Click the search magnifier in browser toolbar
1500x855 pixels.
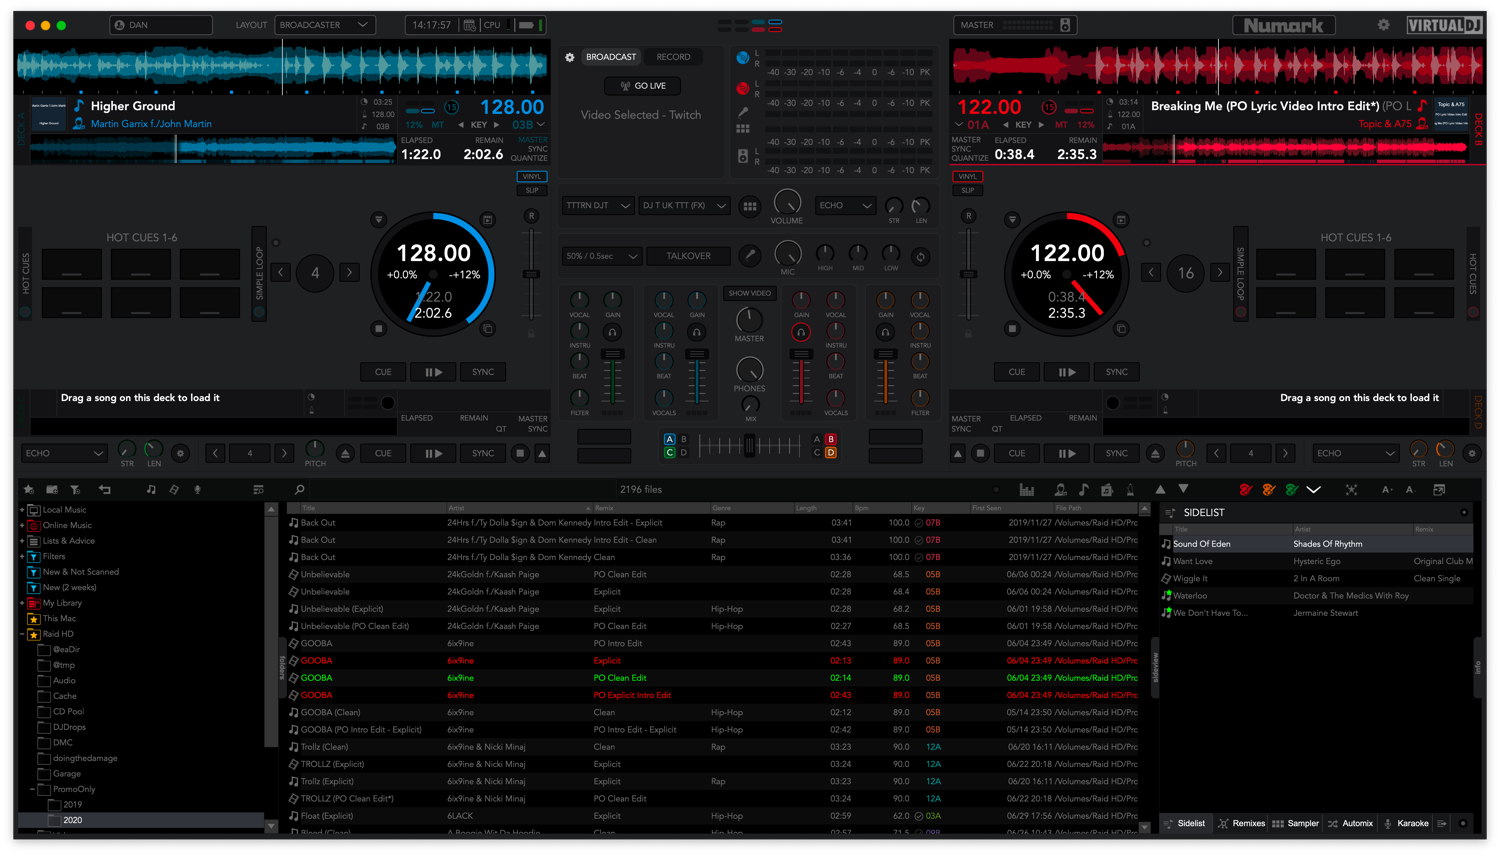click(299, 490)
